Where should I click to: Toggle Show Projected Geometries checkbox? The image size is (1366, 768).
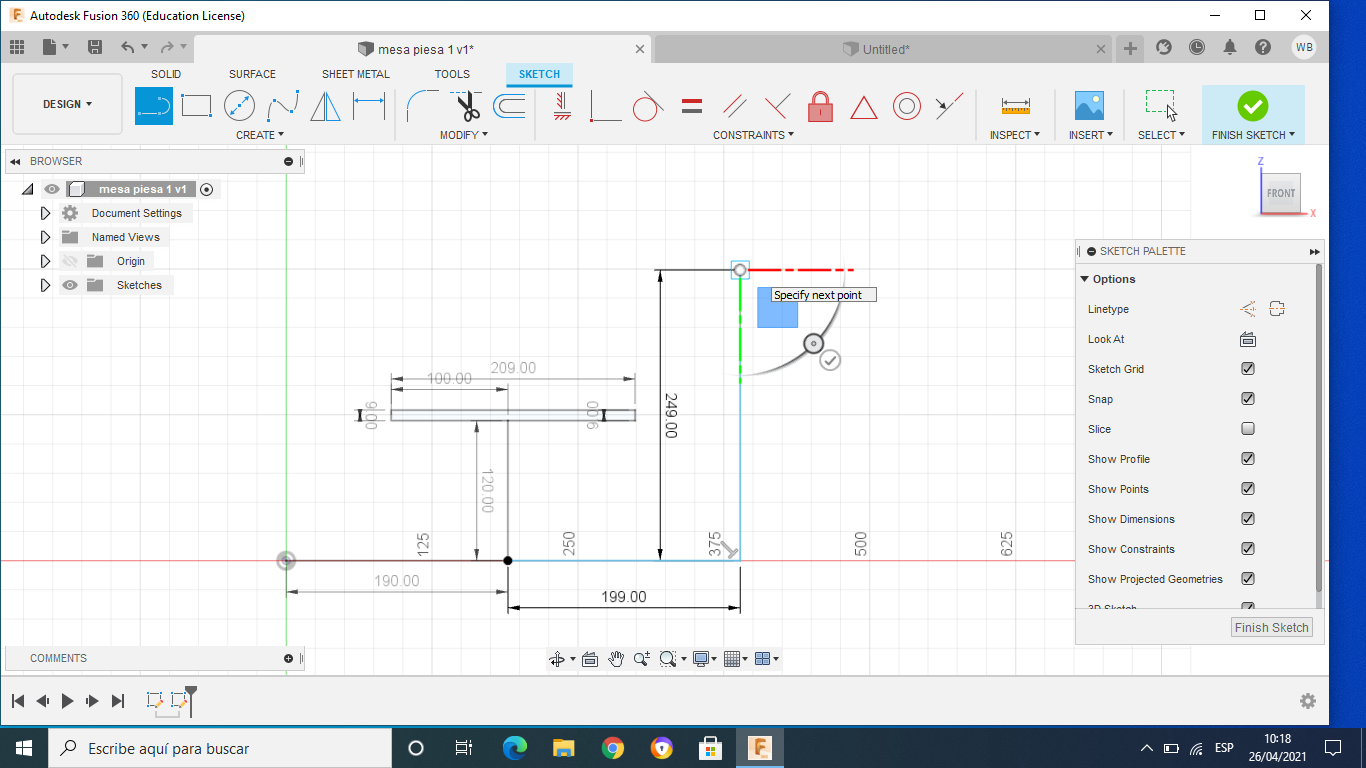pyautogui.click(x=1247, y=579)
